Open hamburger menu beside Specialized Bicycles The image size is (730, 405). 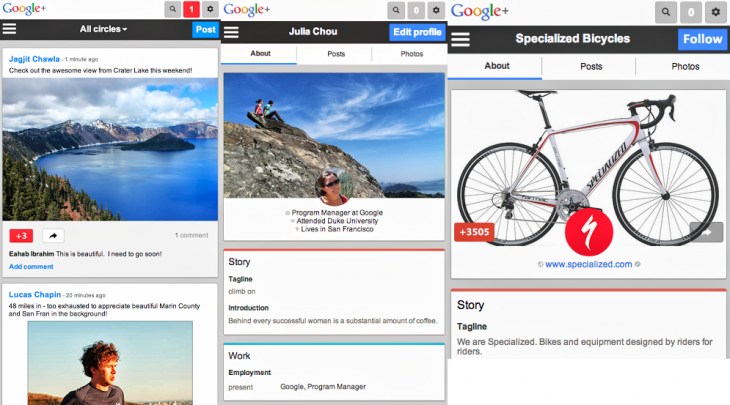point(460,40)
